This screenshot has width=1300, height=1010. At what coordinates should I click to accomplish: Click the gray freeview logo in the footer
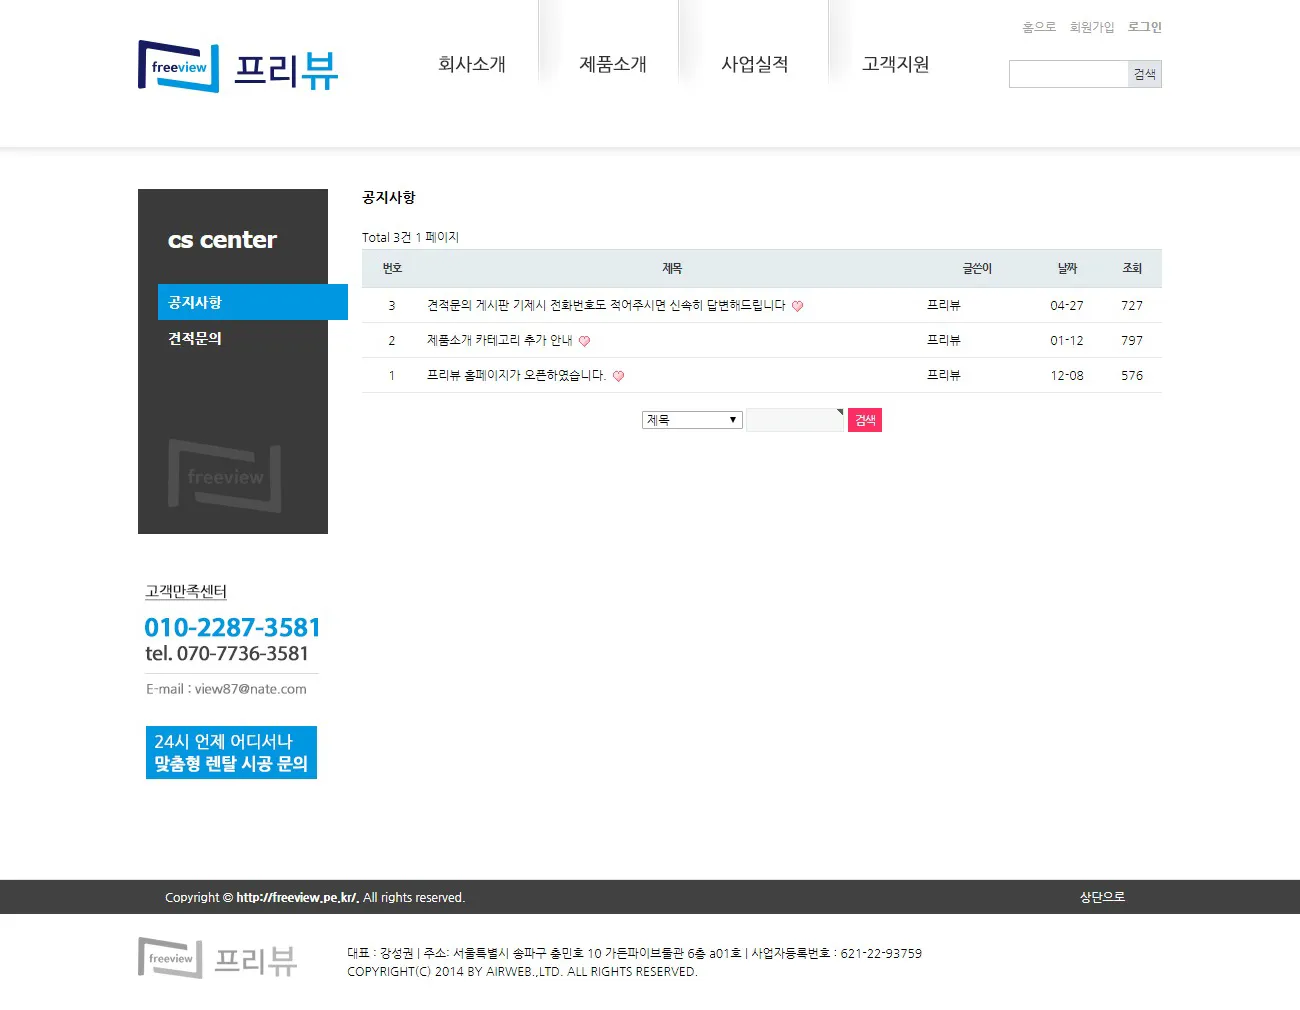click(218, 958)
